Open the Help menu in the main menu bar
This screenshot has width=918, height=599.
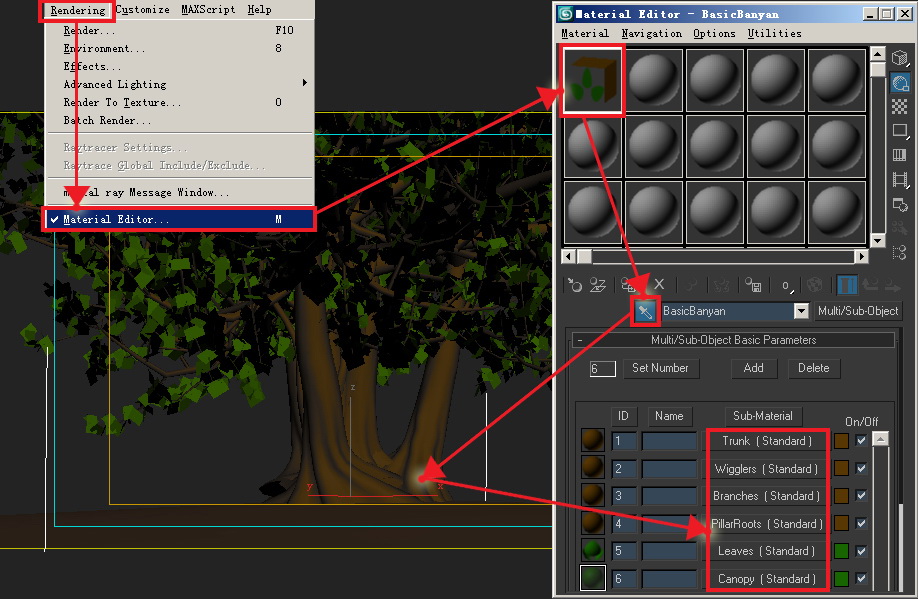(259, 9)
